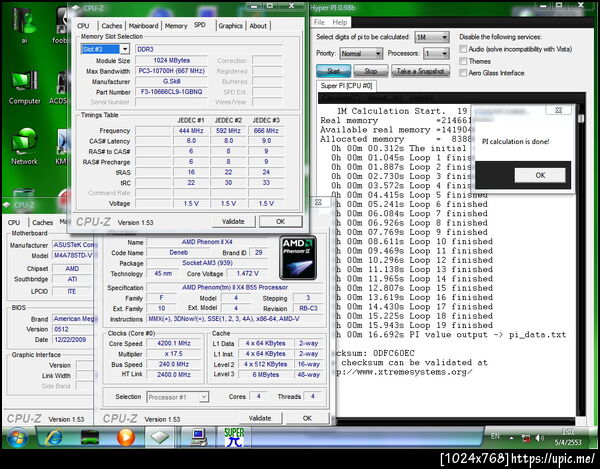Open the Processor #1 selection dropdown

tap(178, 397)
